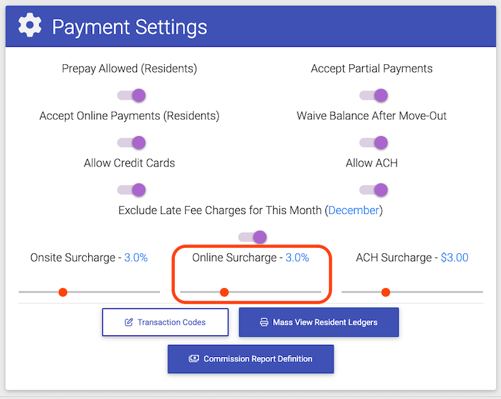Click the Online Surcharge slider handle
The height and width of the screenshot is (399, 501).
224,292
